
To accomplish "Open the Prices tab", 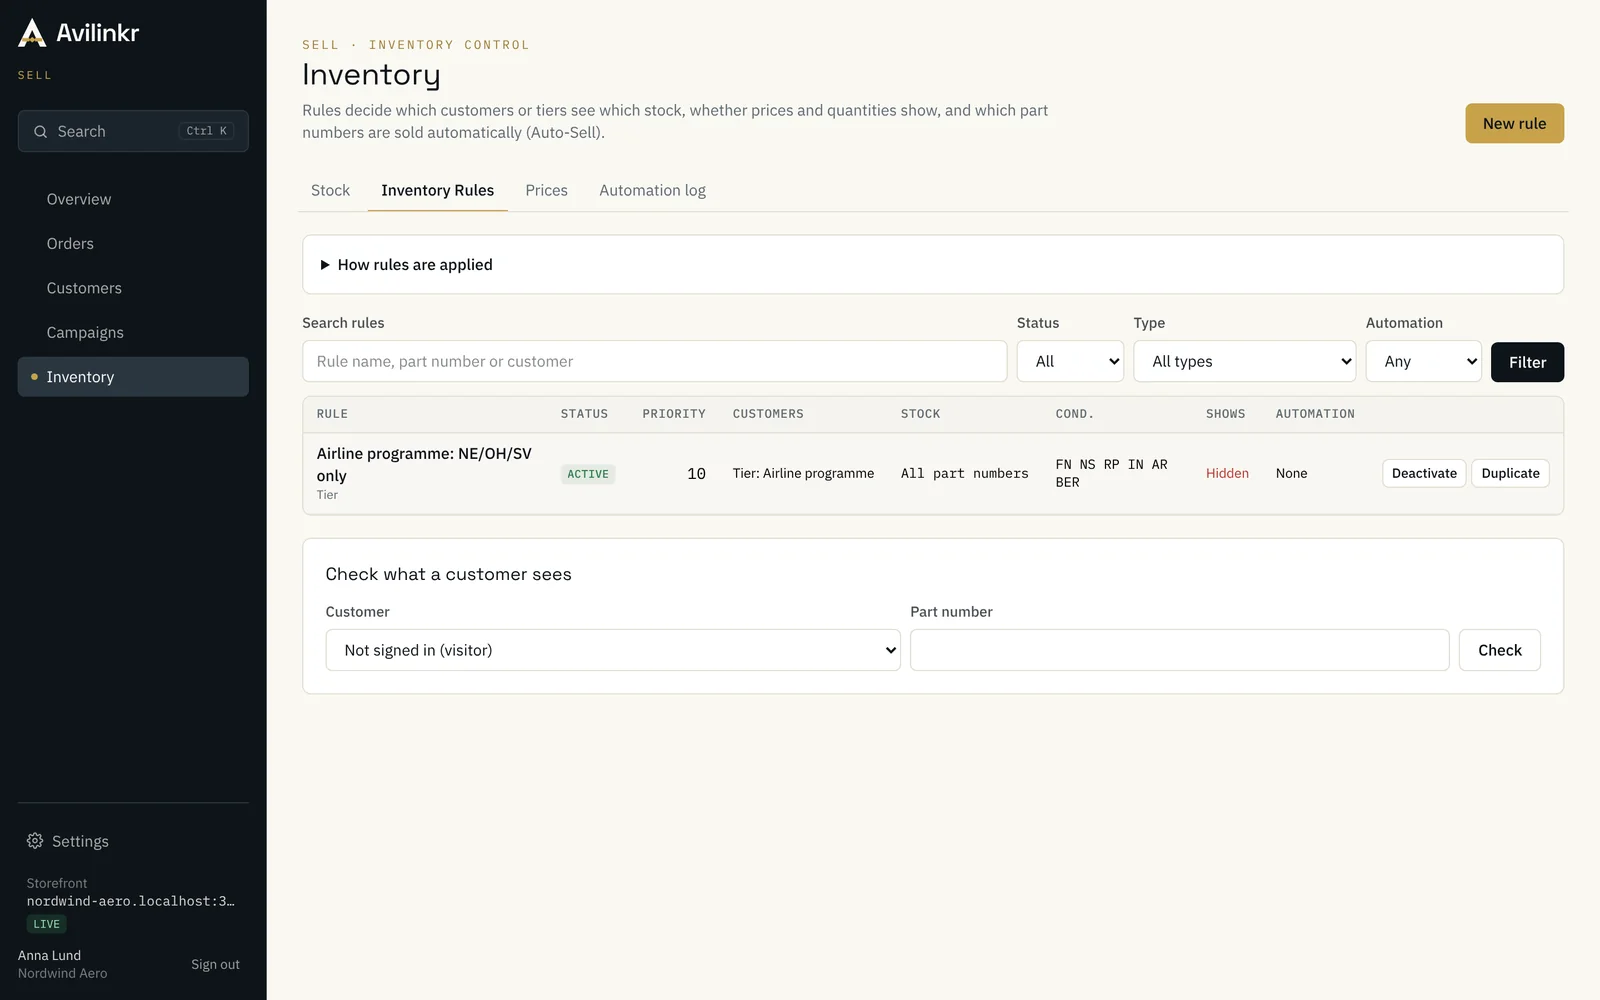I will point(546,190).
